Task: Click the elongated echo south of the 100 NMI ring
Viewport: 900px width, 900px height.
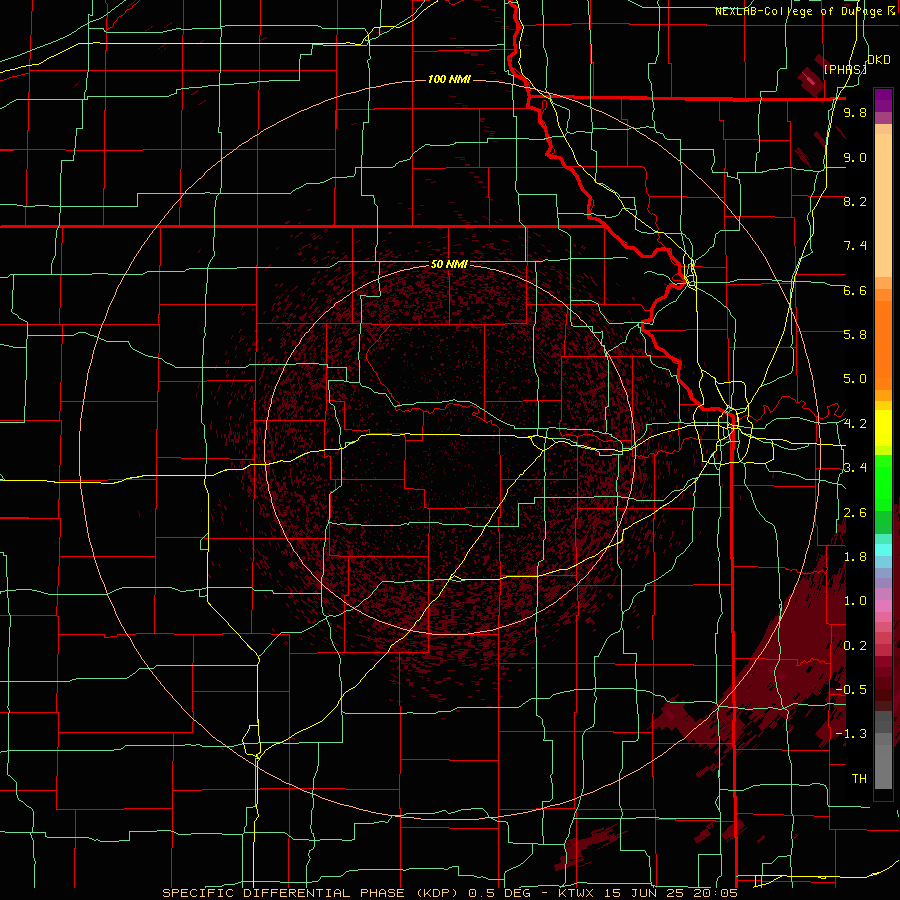Action: [587, 845]
